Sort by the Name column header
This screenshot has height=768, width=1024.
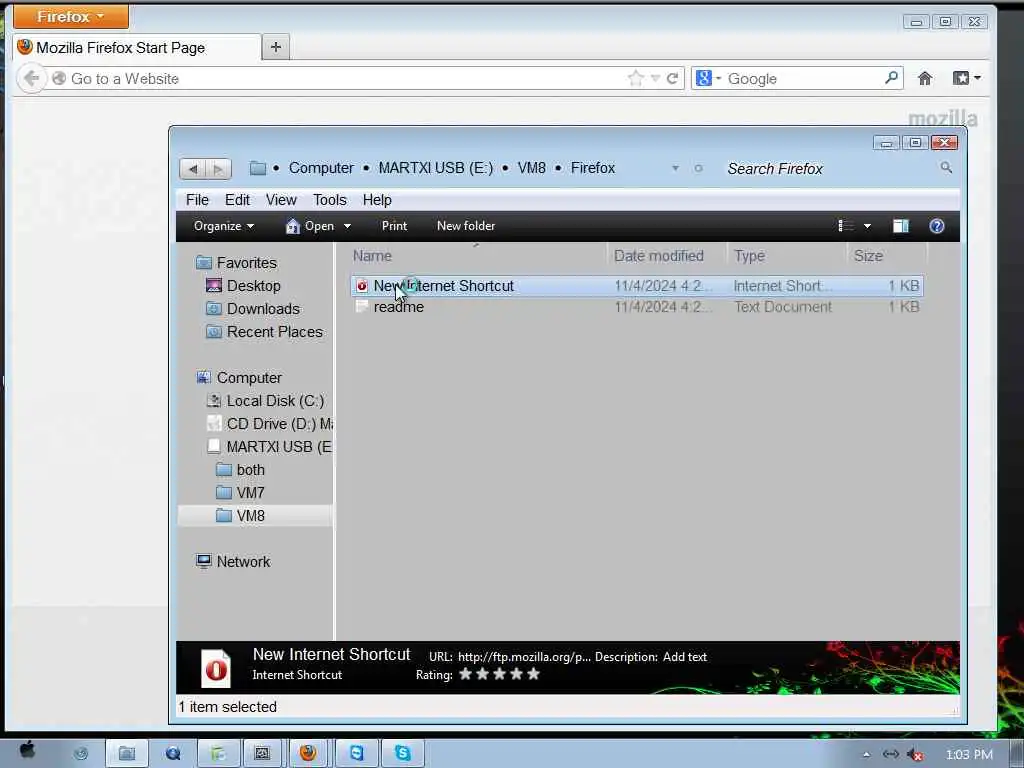478,256
